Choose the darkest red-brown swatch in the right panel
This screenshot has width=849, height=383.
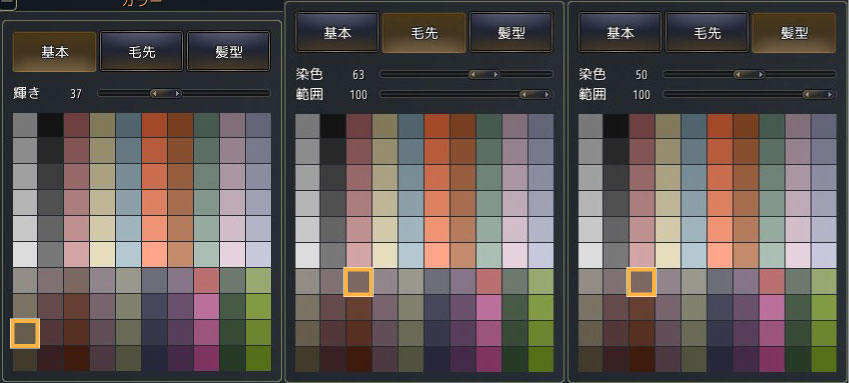point(642,360)
